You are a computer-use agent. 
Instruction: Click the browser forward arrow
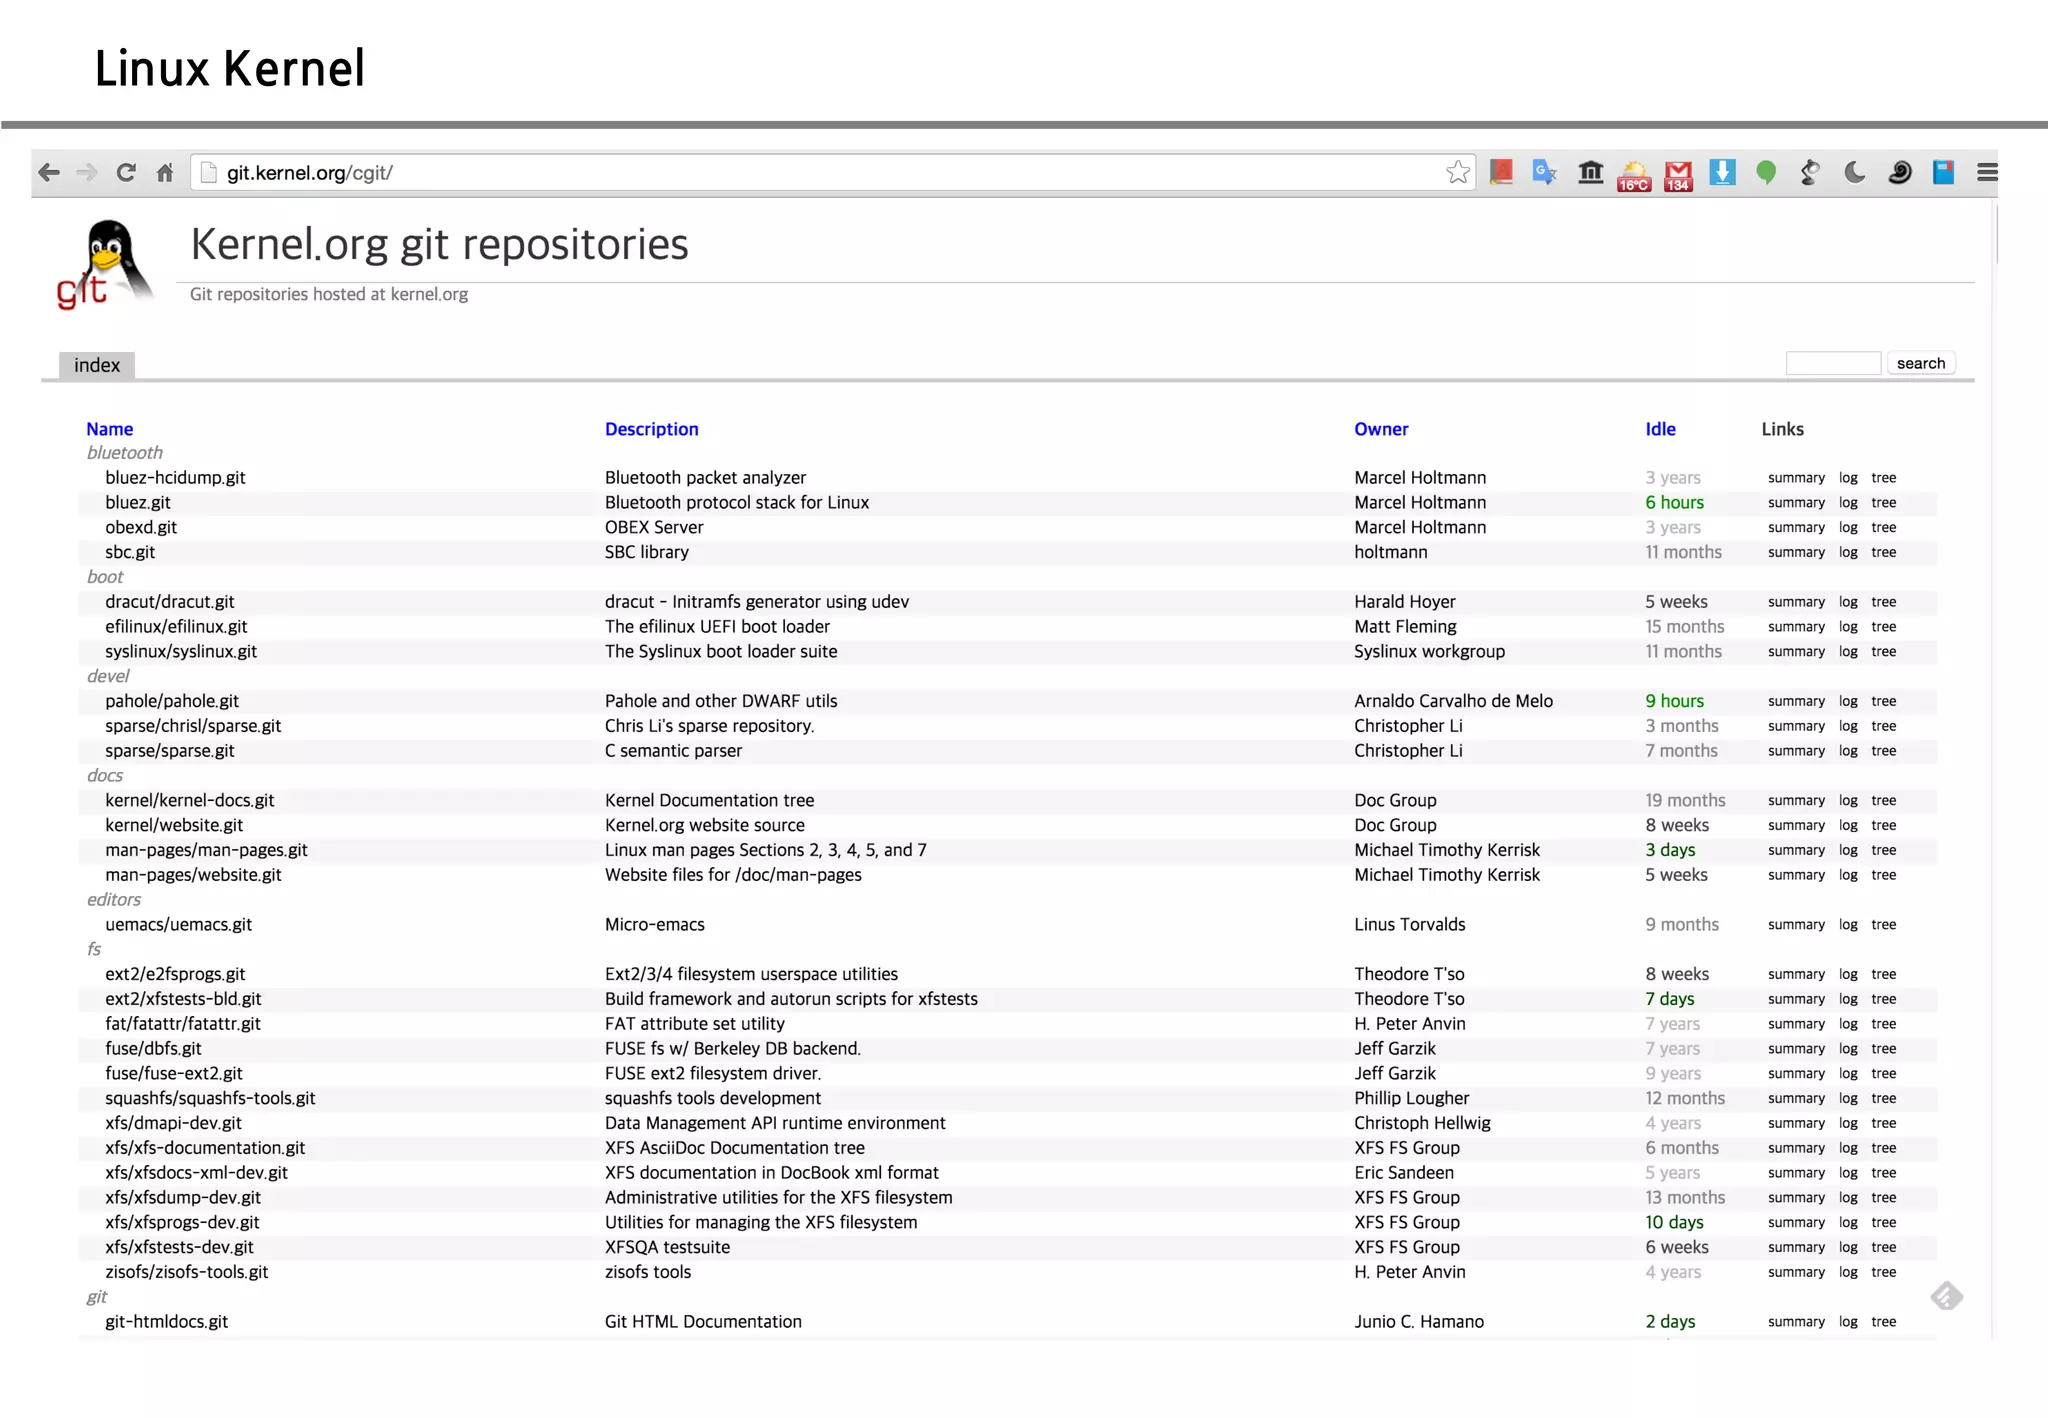pos(87,173)
